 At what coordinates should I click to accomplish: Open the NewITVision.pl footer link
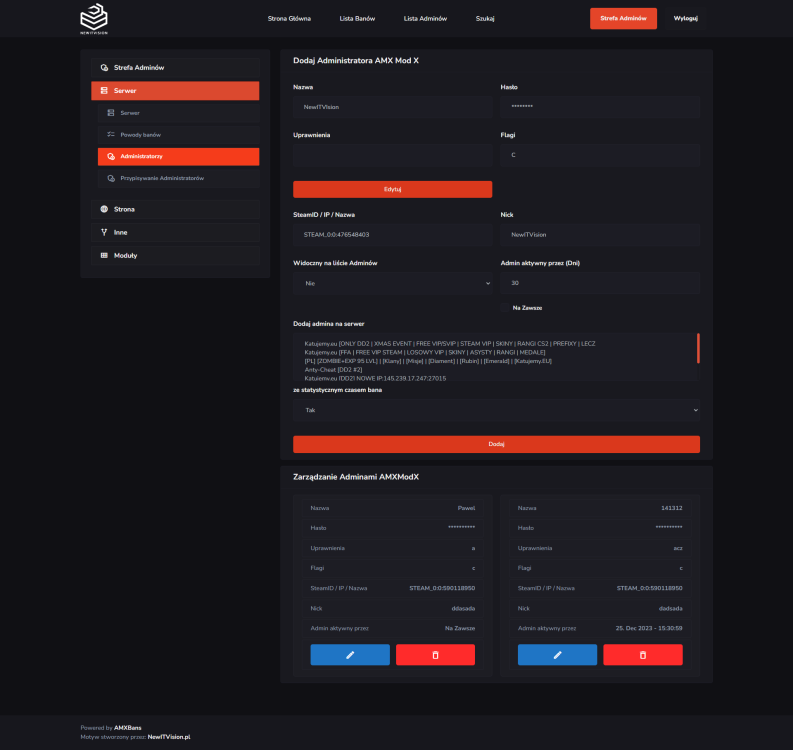coord(169,737)
